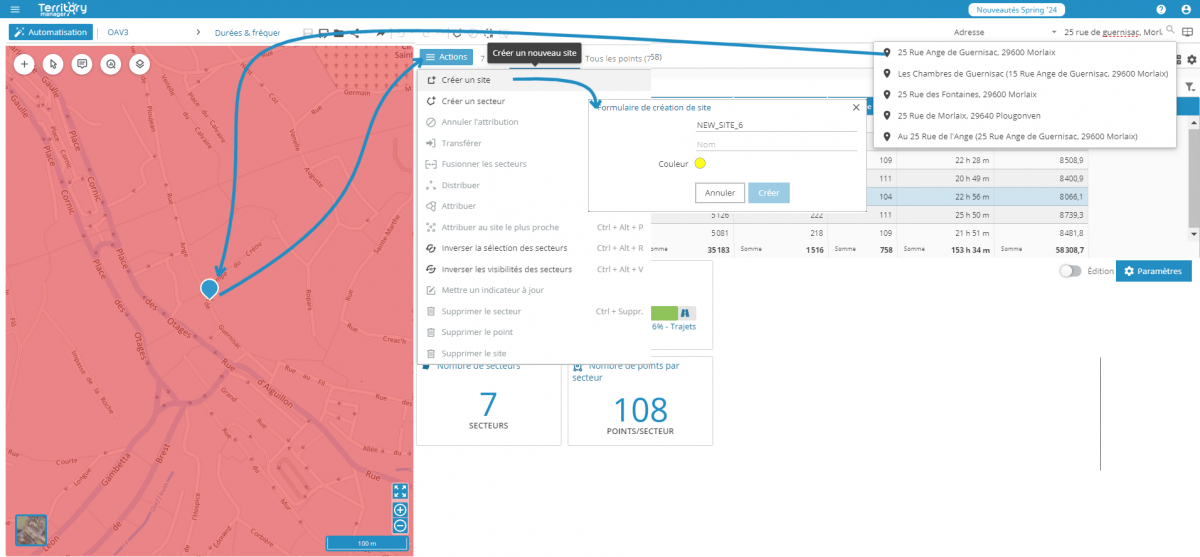1200x557 pixels.
Task: Toggle the Édition switch
Action: tap(1070, 271)
